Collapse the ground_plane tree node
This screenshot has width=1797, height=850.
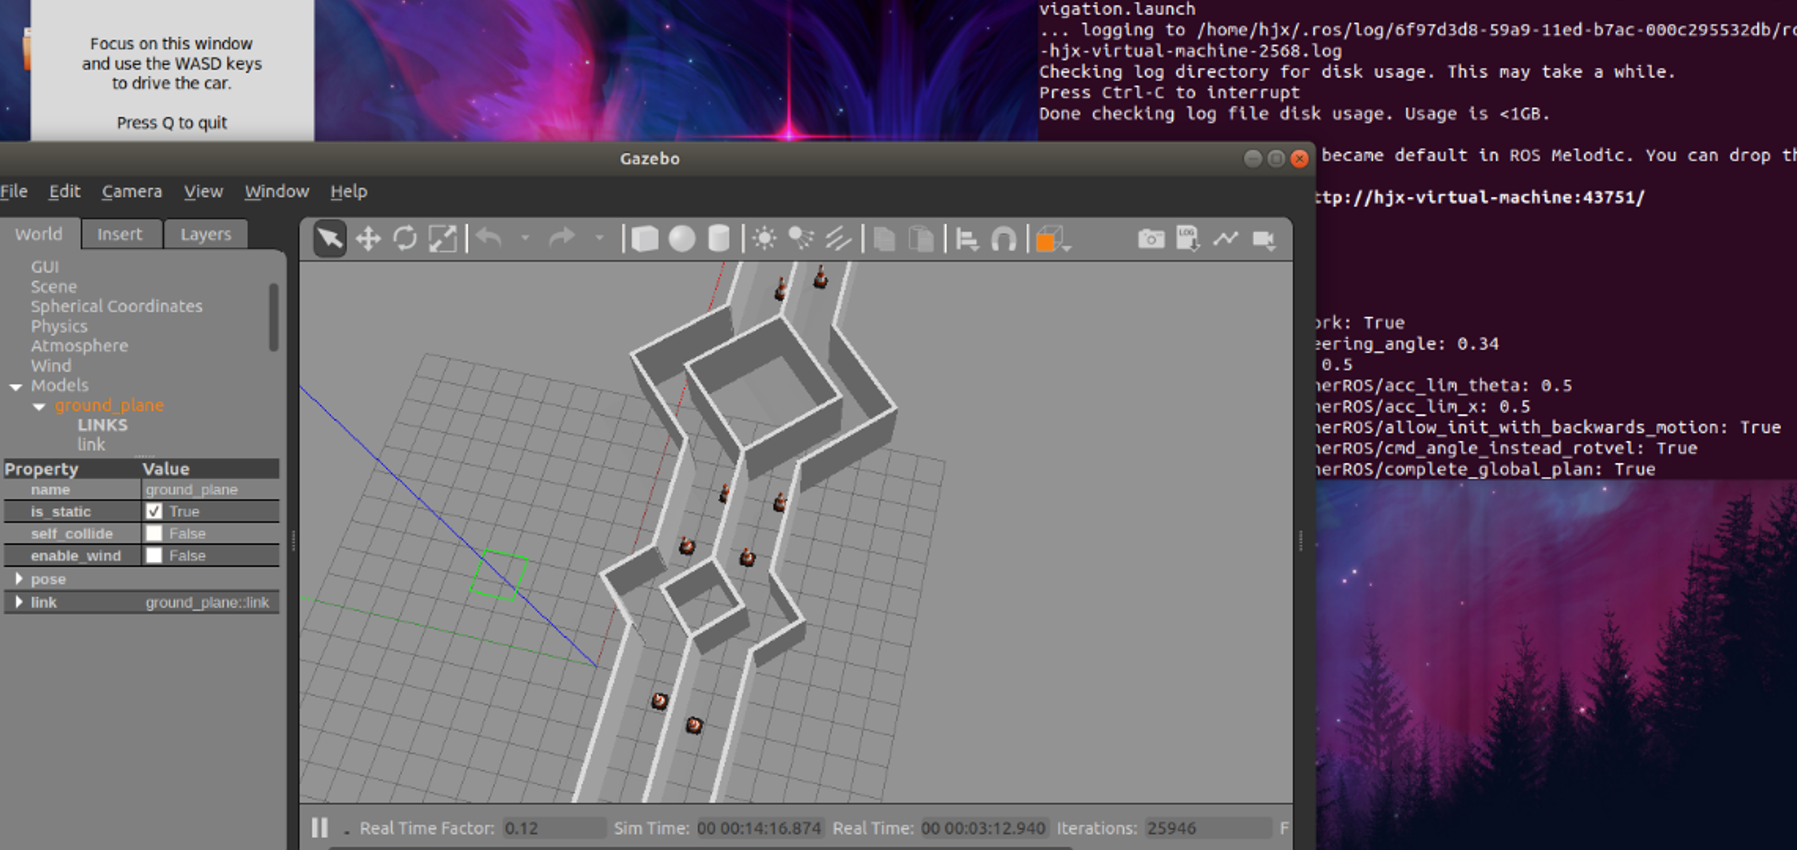[x=39, y=406]
